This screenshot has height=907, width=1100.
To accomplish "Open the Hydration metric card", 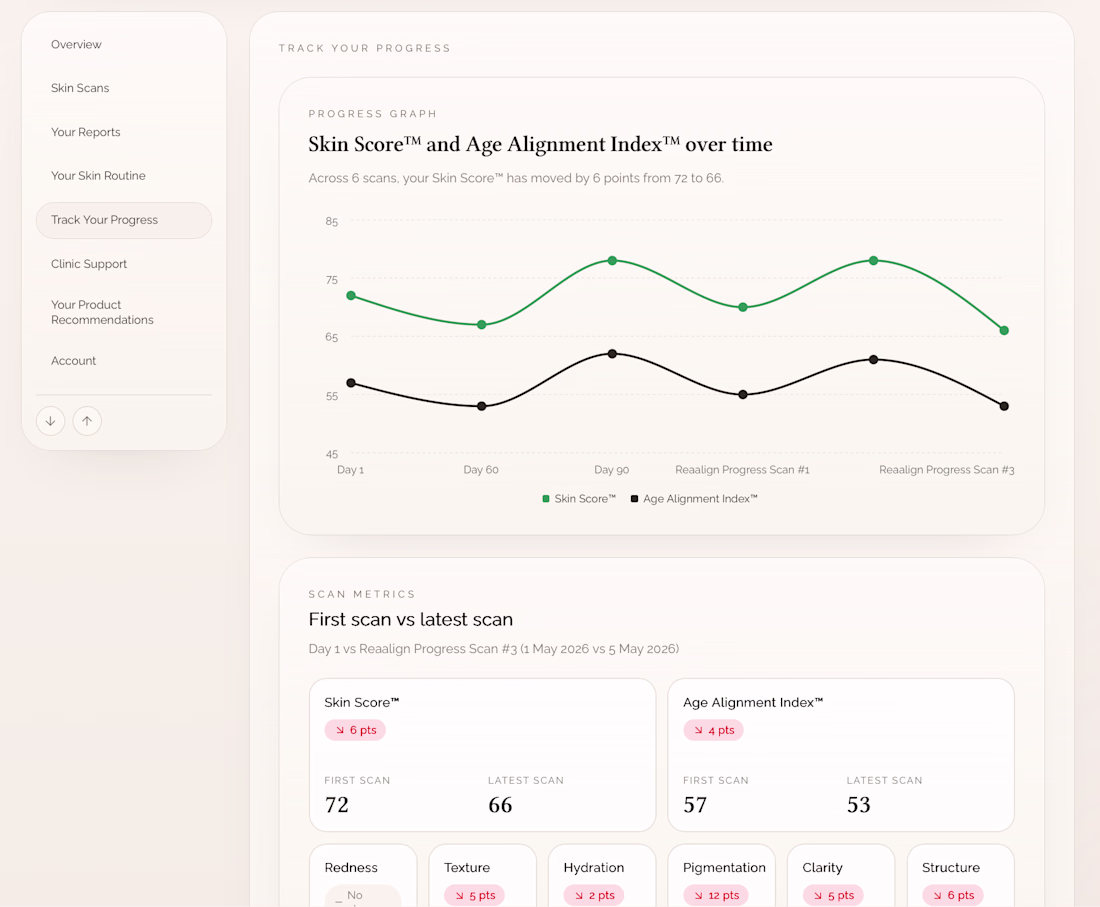I will (602, 875).
